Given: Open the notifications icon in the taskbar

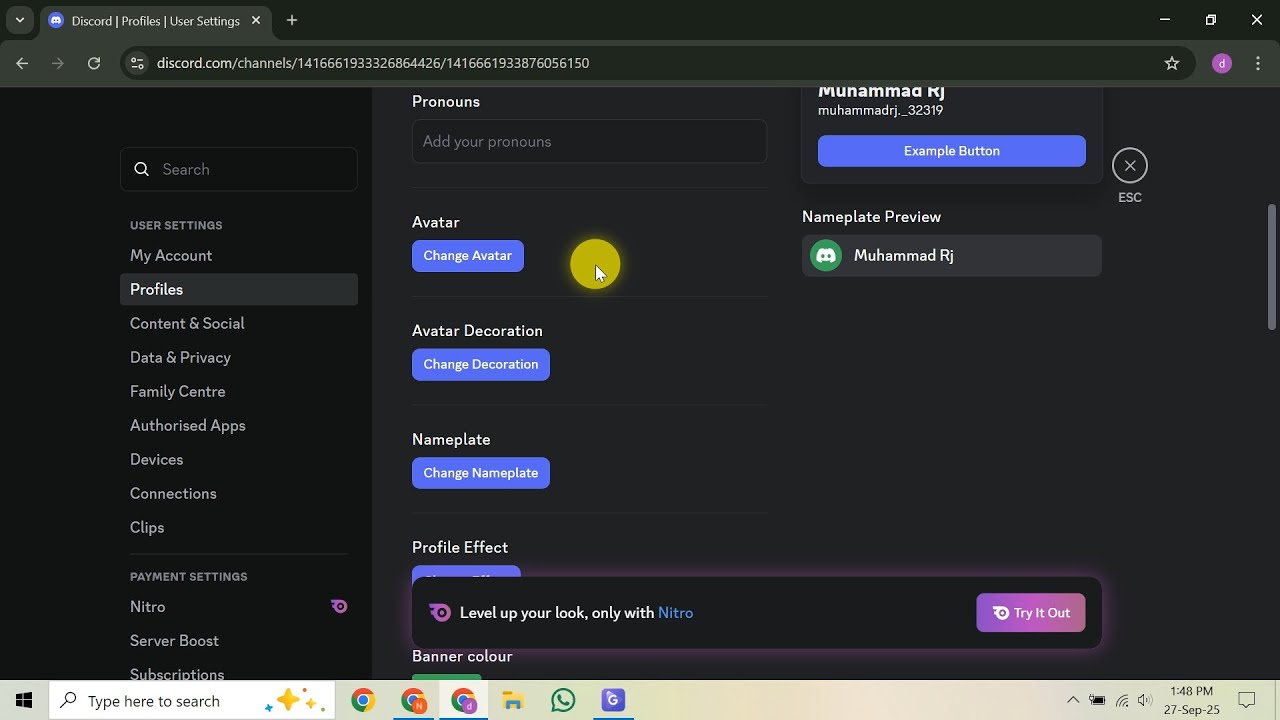Looking at the screenshot, I should tap(1247, 701).
